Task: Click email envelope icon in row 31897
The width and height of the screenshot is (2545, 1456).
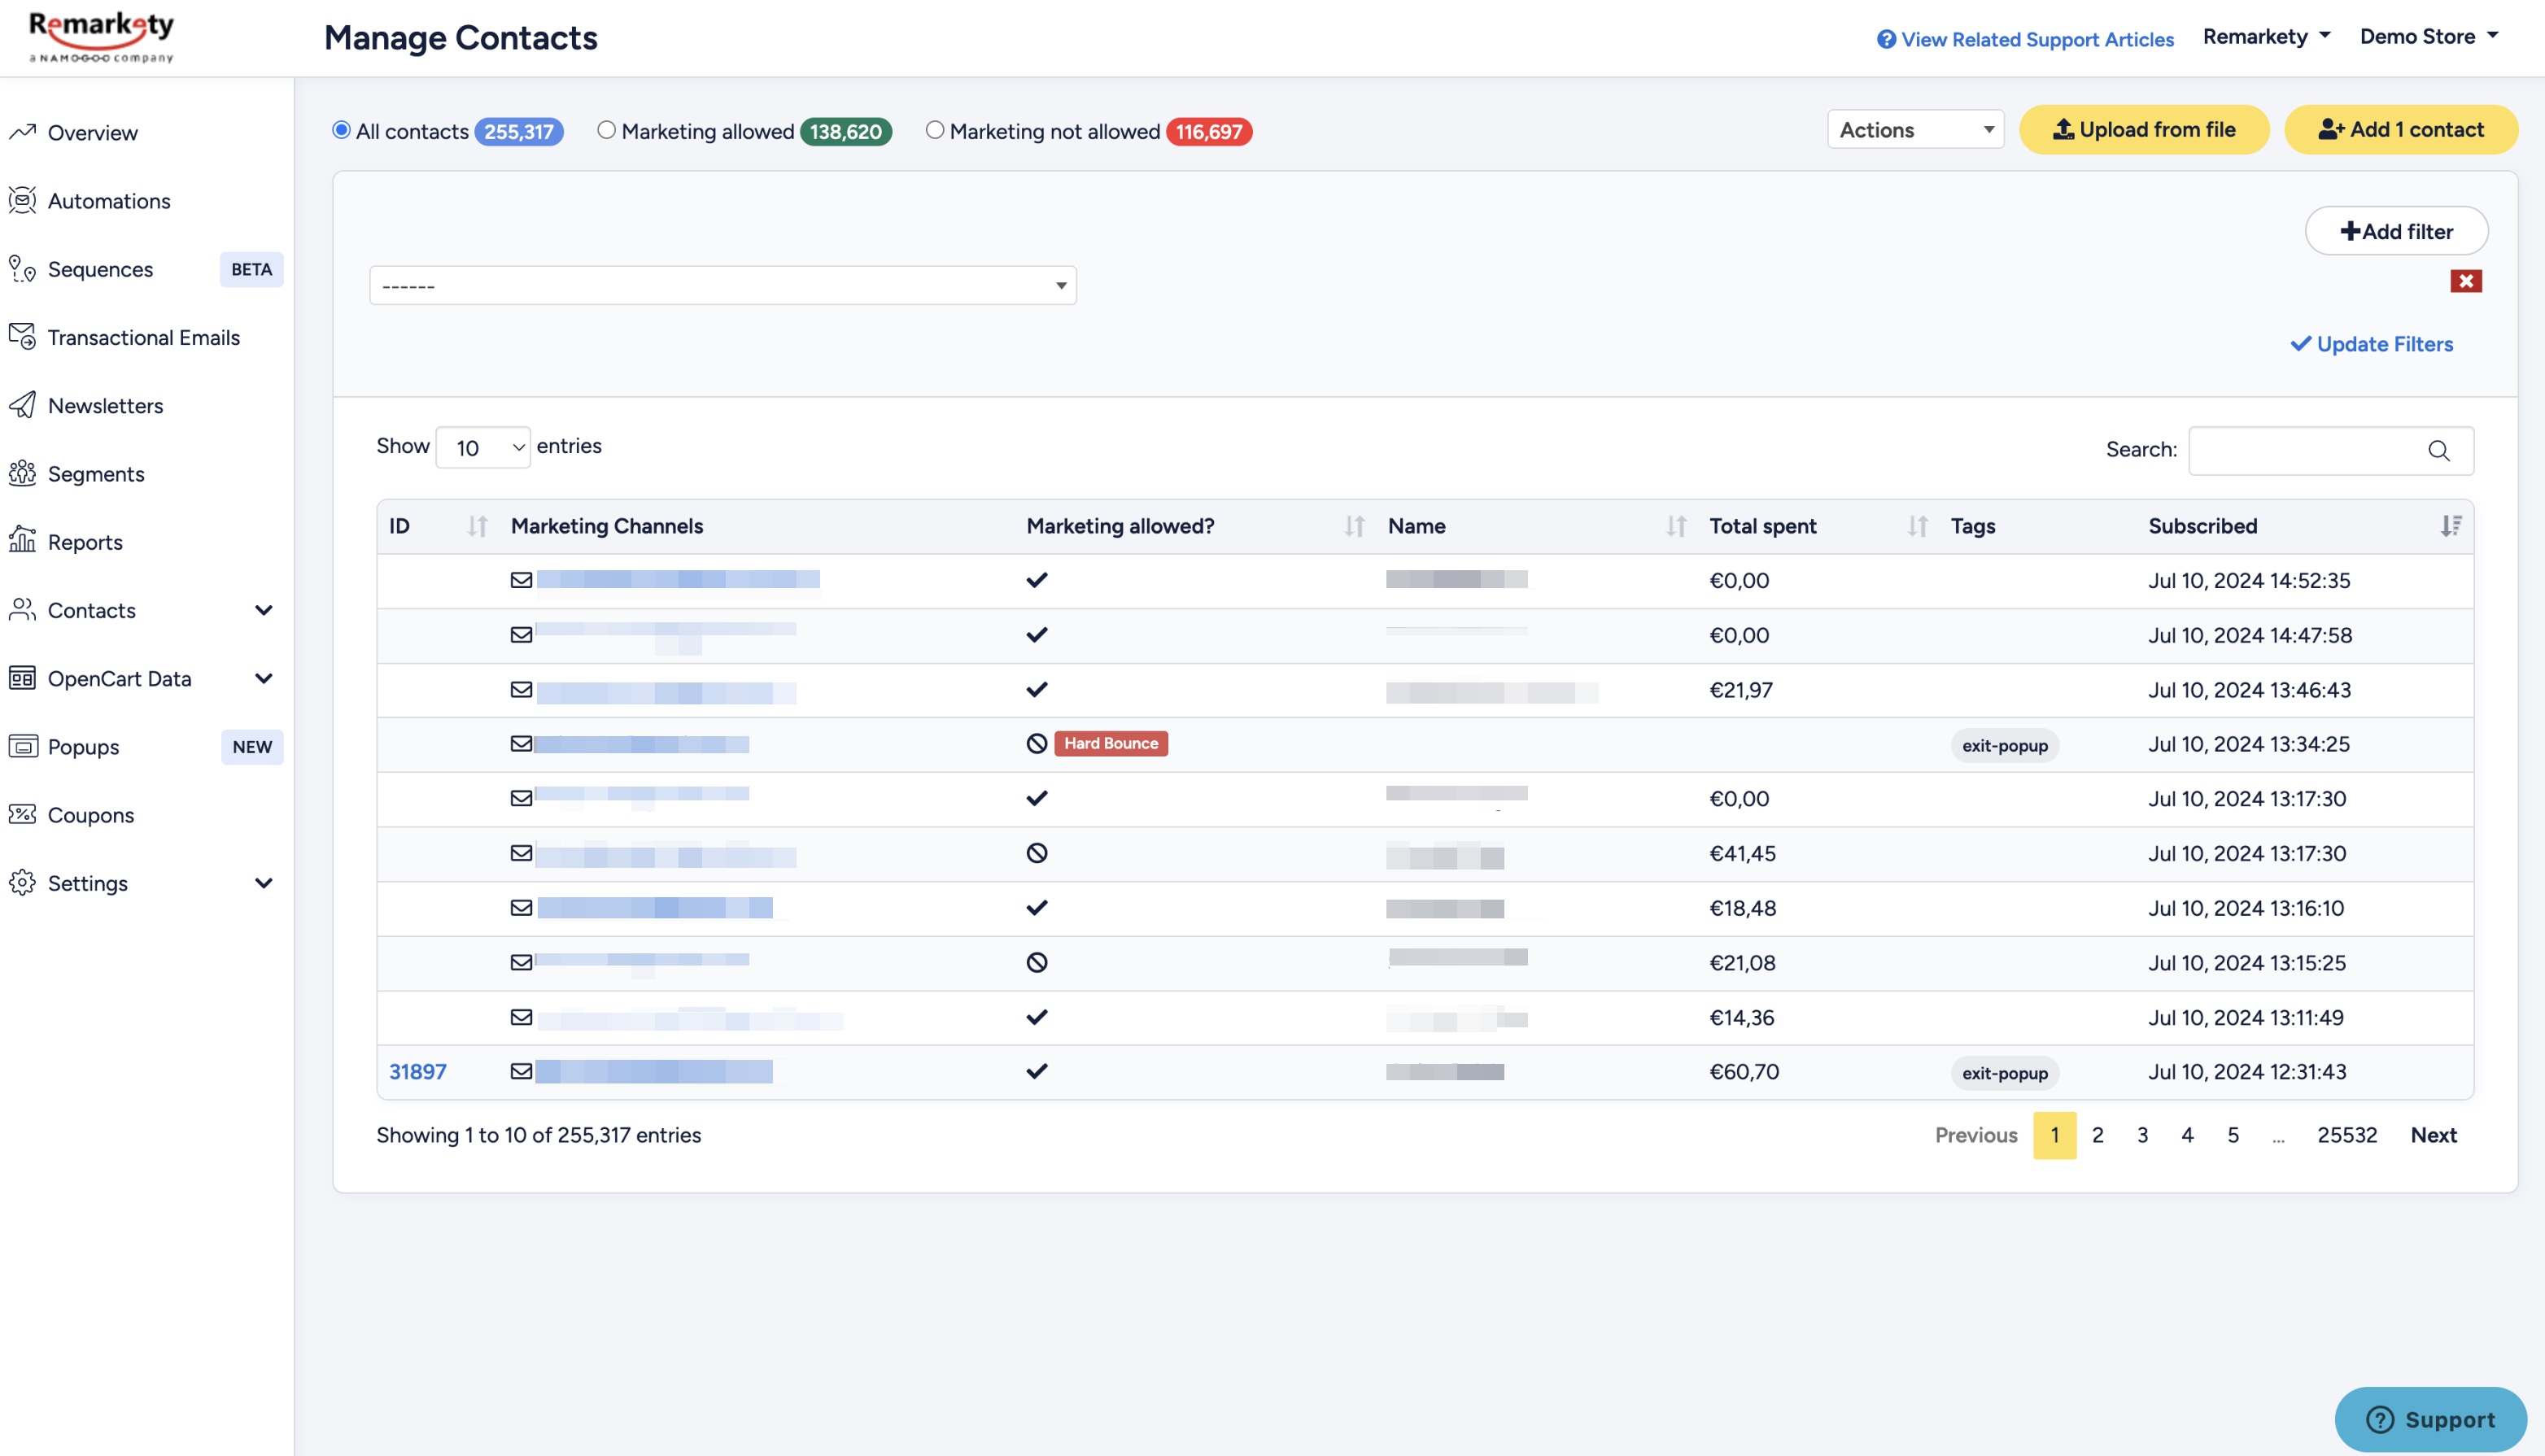Action: [x=521, y=1071]
